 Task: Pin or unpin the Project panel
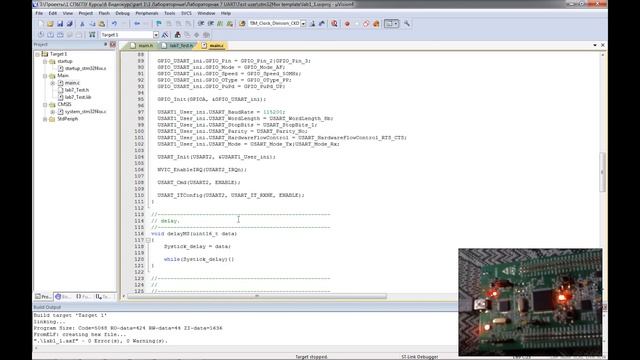click(x=106, y=44)
